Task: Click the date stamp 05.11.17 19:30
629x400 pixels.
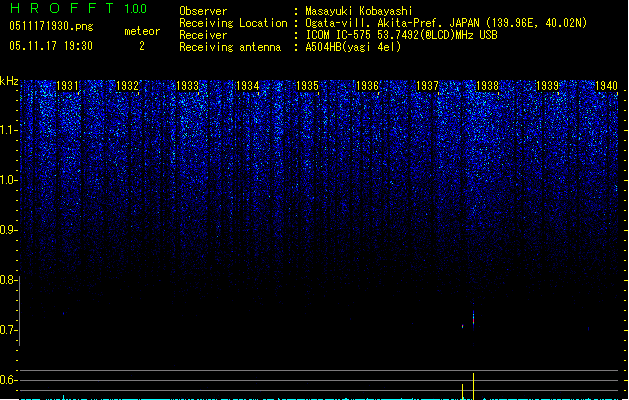Action: tap(51, 46)
